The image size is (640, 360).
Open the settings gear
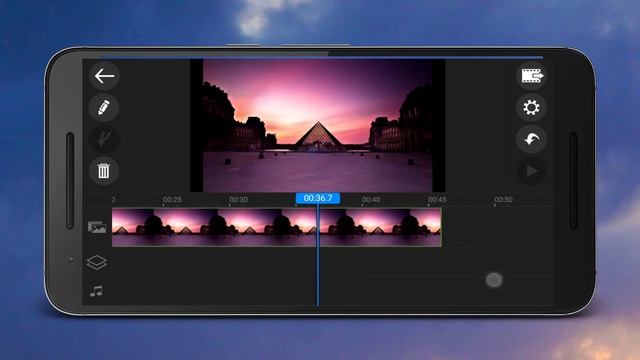pyautogui.click(x=531, y=108)
